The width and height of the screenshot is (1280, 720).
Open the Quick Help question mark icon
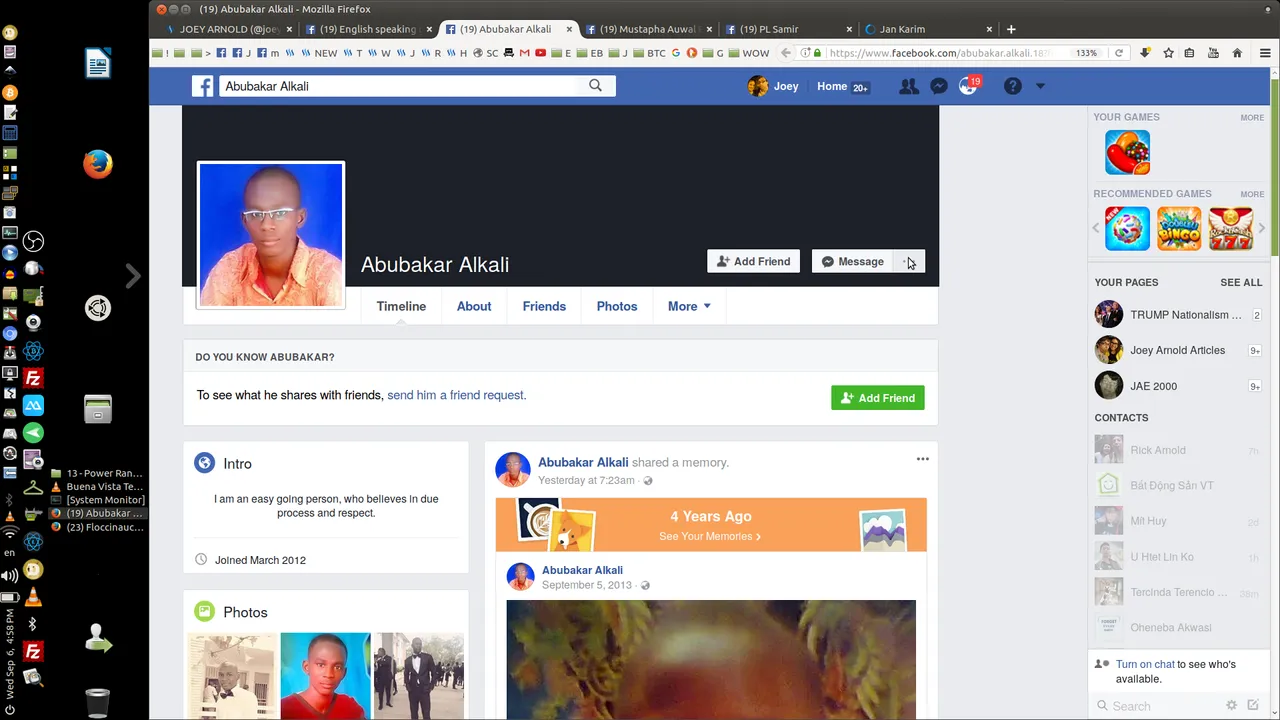[1013, 87]
